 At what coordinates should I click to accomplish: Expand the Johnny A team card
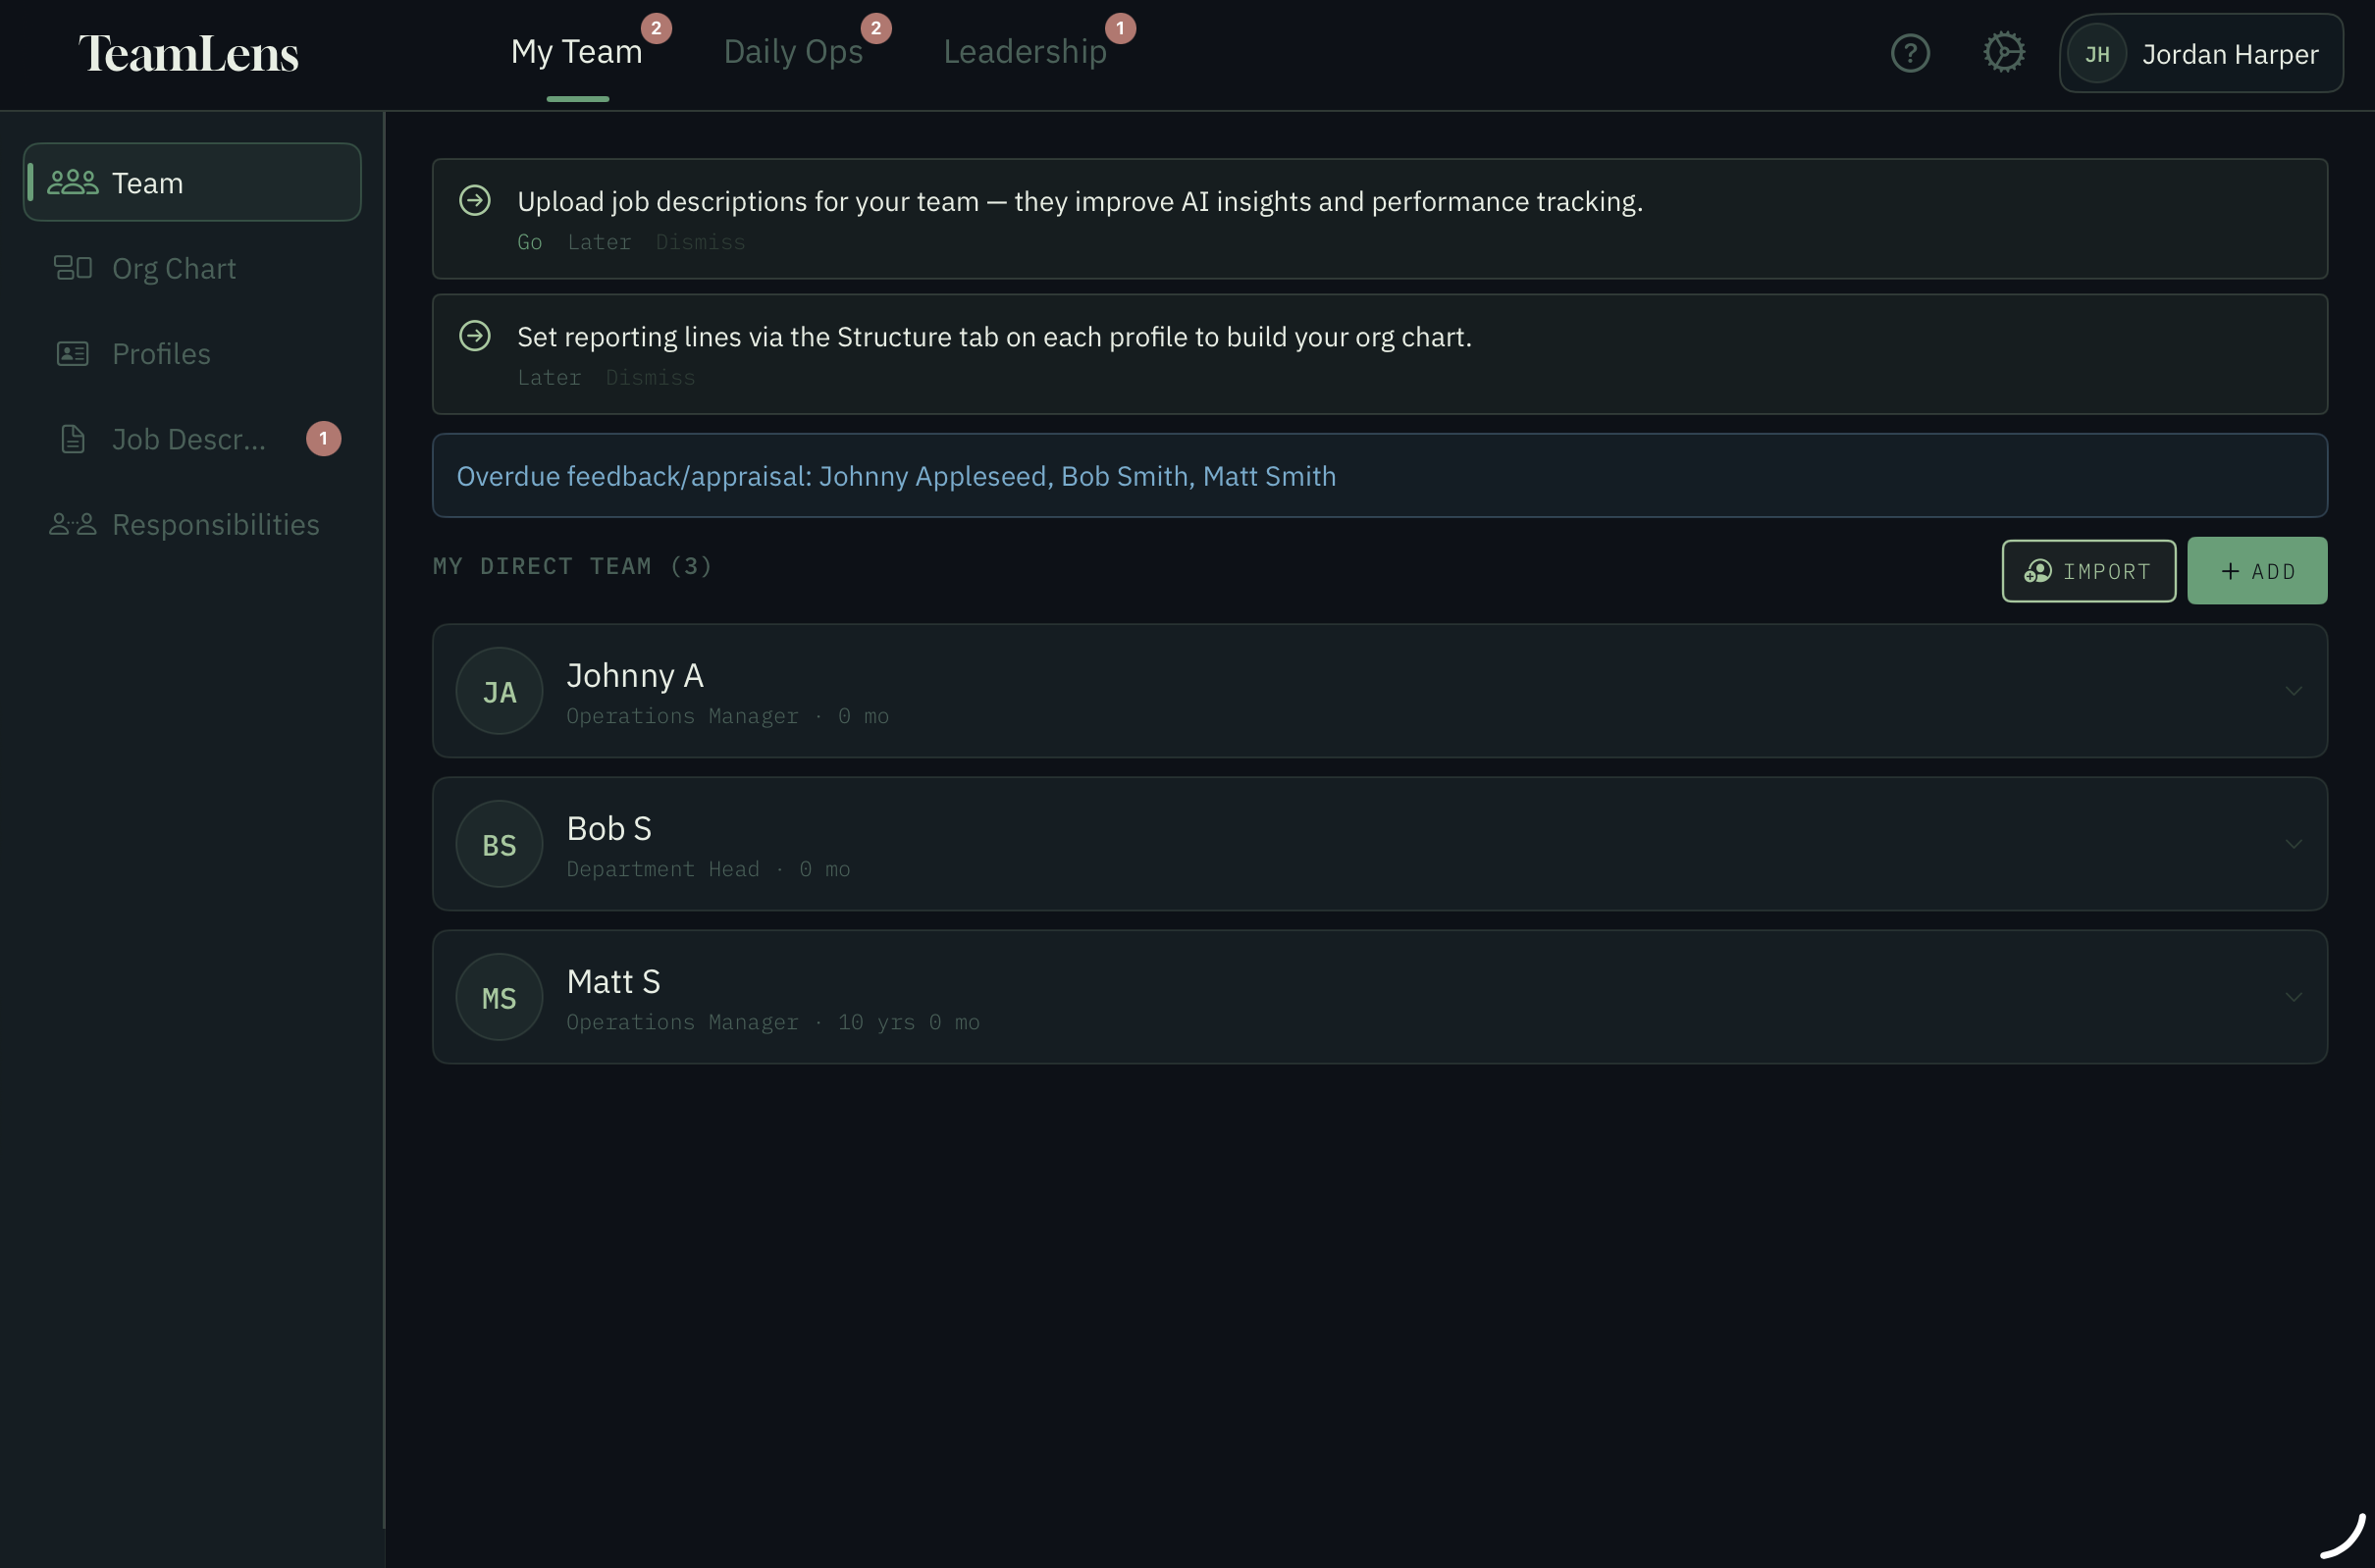(x=1380, y=691)
